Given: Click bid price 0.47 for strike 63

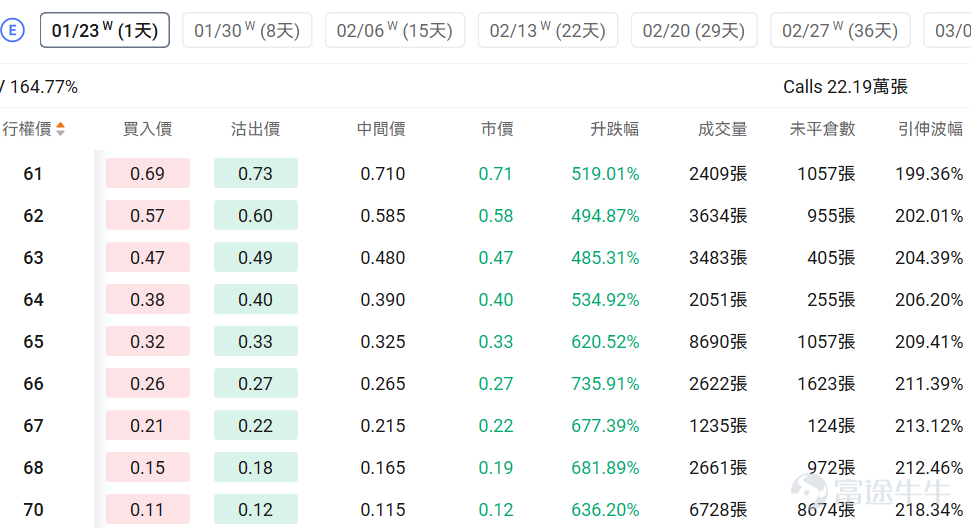Looking at the screenshot, I should coord(147,258).
